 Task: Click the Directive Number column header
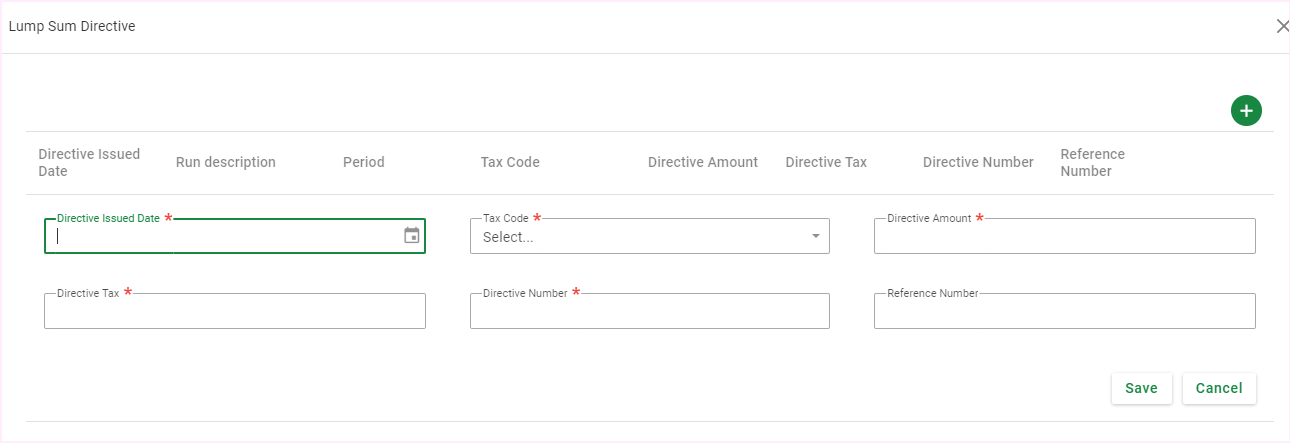[x=978, y=162]
